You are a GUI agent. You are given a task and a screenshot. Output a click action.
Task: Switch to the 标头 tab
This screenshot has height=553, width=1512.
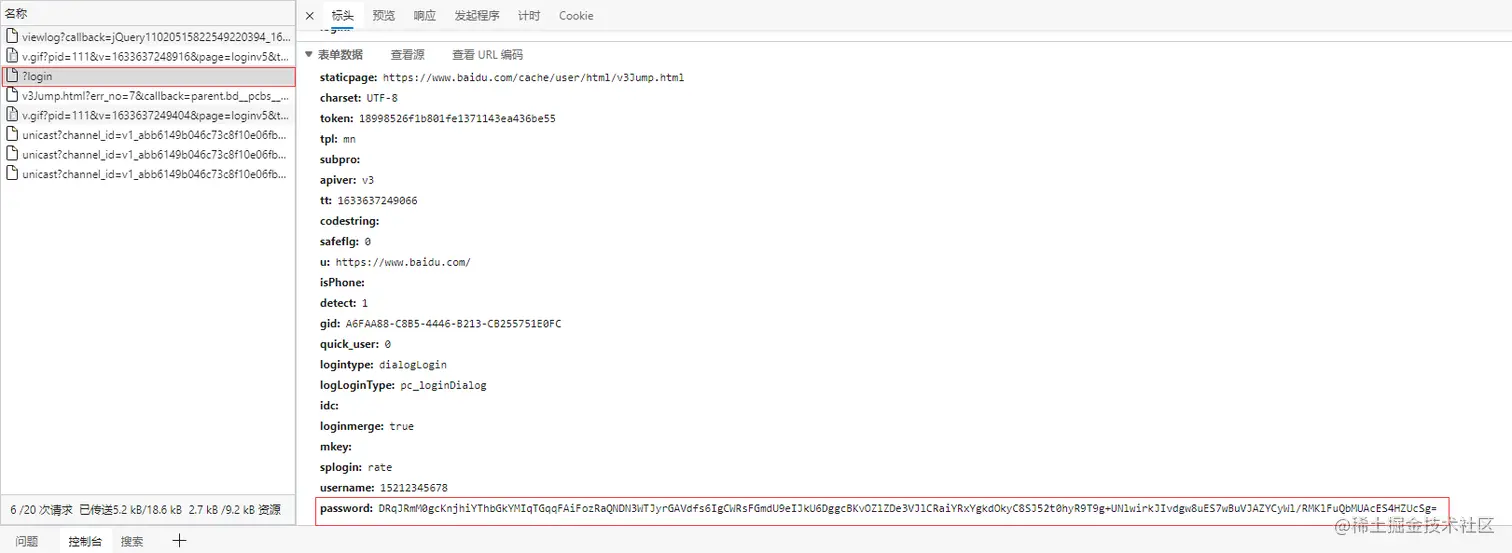pos(342,16)
